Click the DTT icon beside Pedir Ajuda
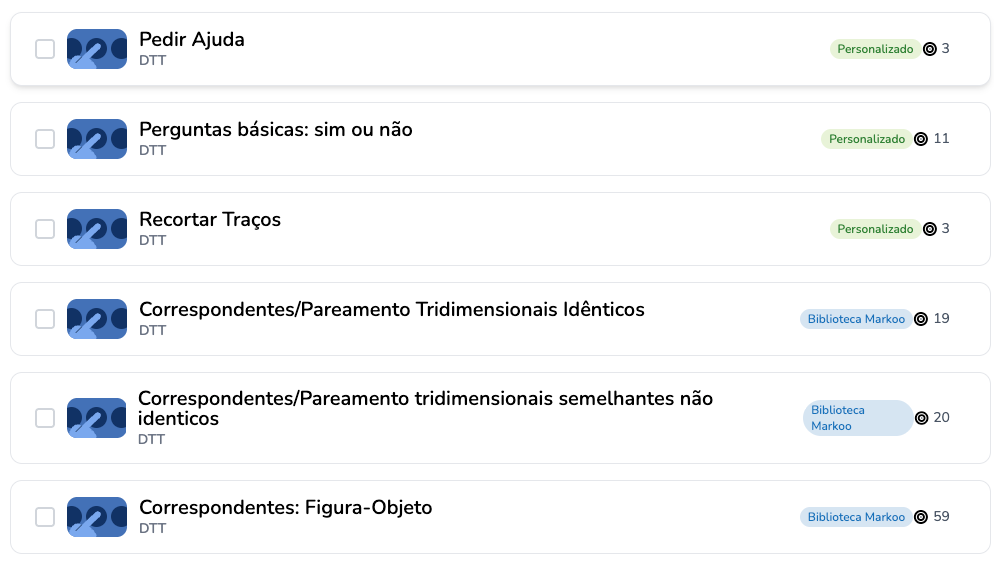Screen dimensions: 994x561 pyautogui.click(x=97, y=49)
